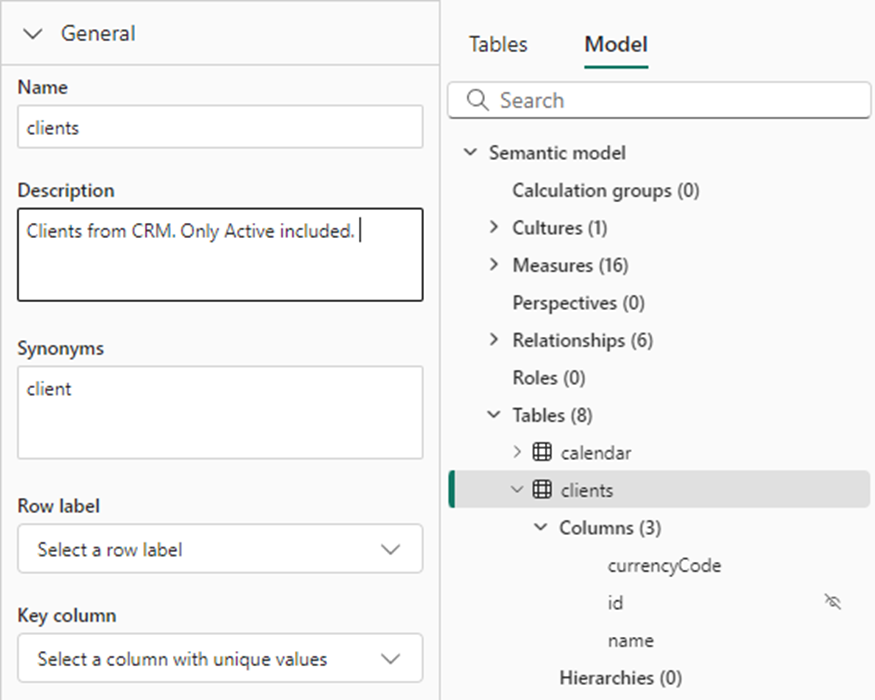Expand the Relationships (6) node
Screen dimensions: 875x700
(x=494, y=340)
